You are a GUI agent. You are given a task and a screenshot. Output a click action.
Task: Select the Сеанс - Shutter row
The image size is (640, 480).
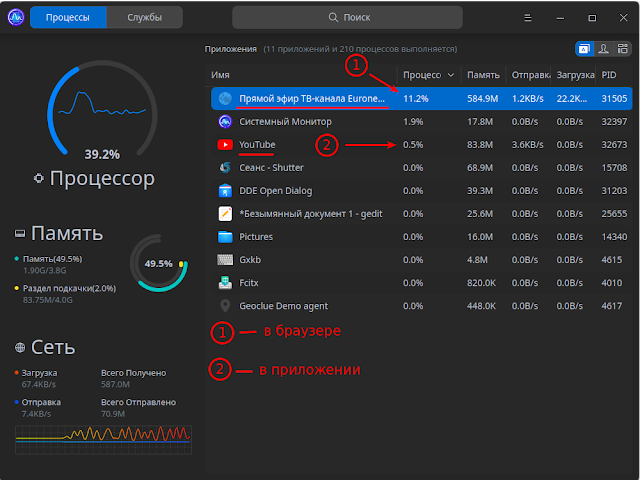pos(422,168)
